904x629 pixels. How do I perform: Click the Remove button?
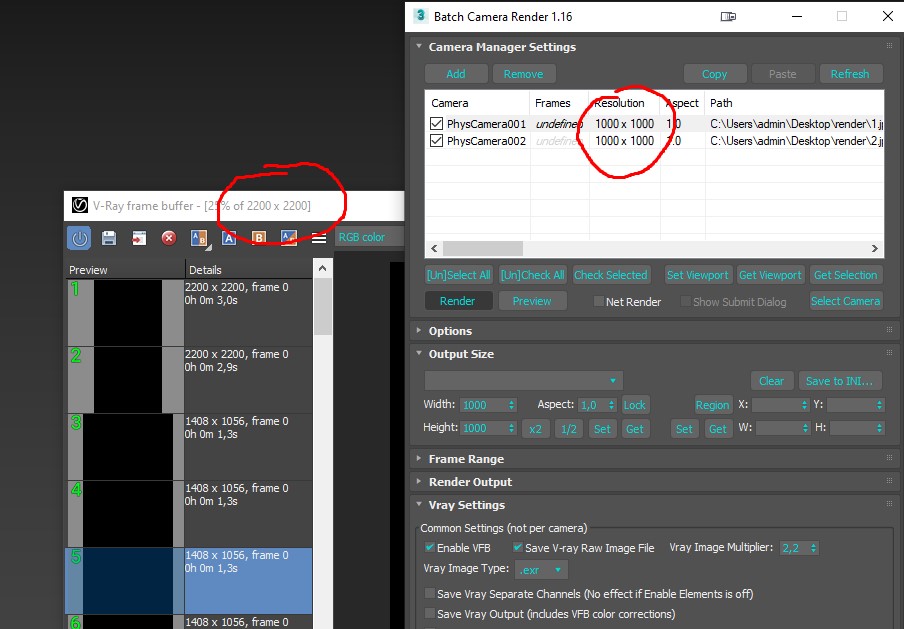[x=523, y=74]
